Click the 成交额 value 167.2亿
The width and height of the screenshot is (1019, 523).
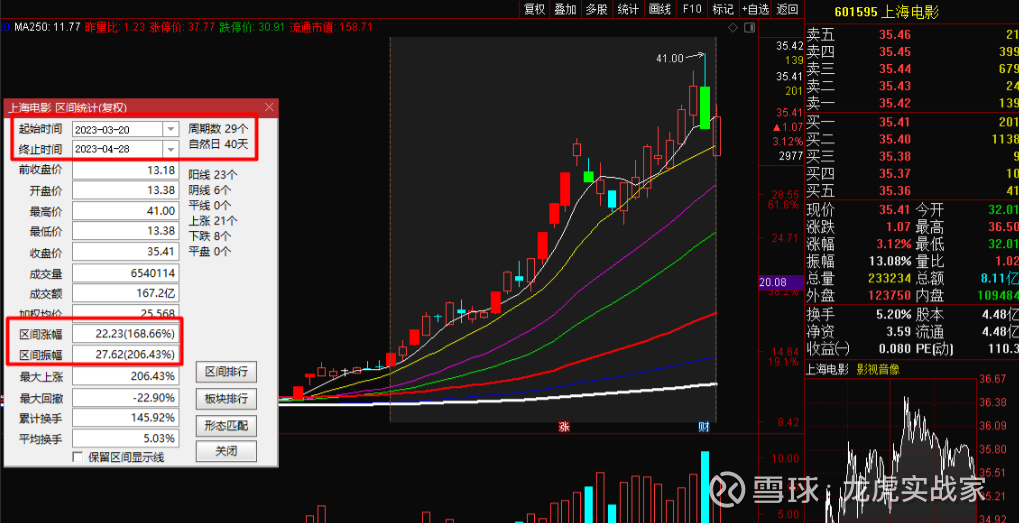(x=125, y=293)
